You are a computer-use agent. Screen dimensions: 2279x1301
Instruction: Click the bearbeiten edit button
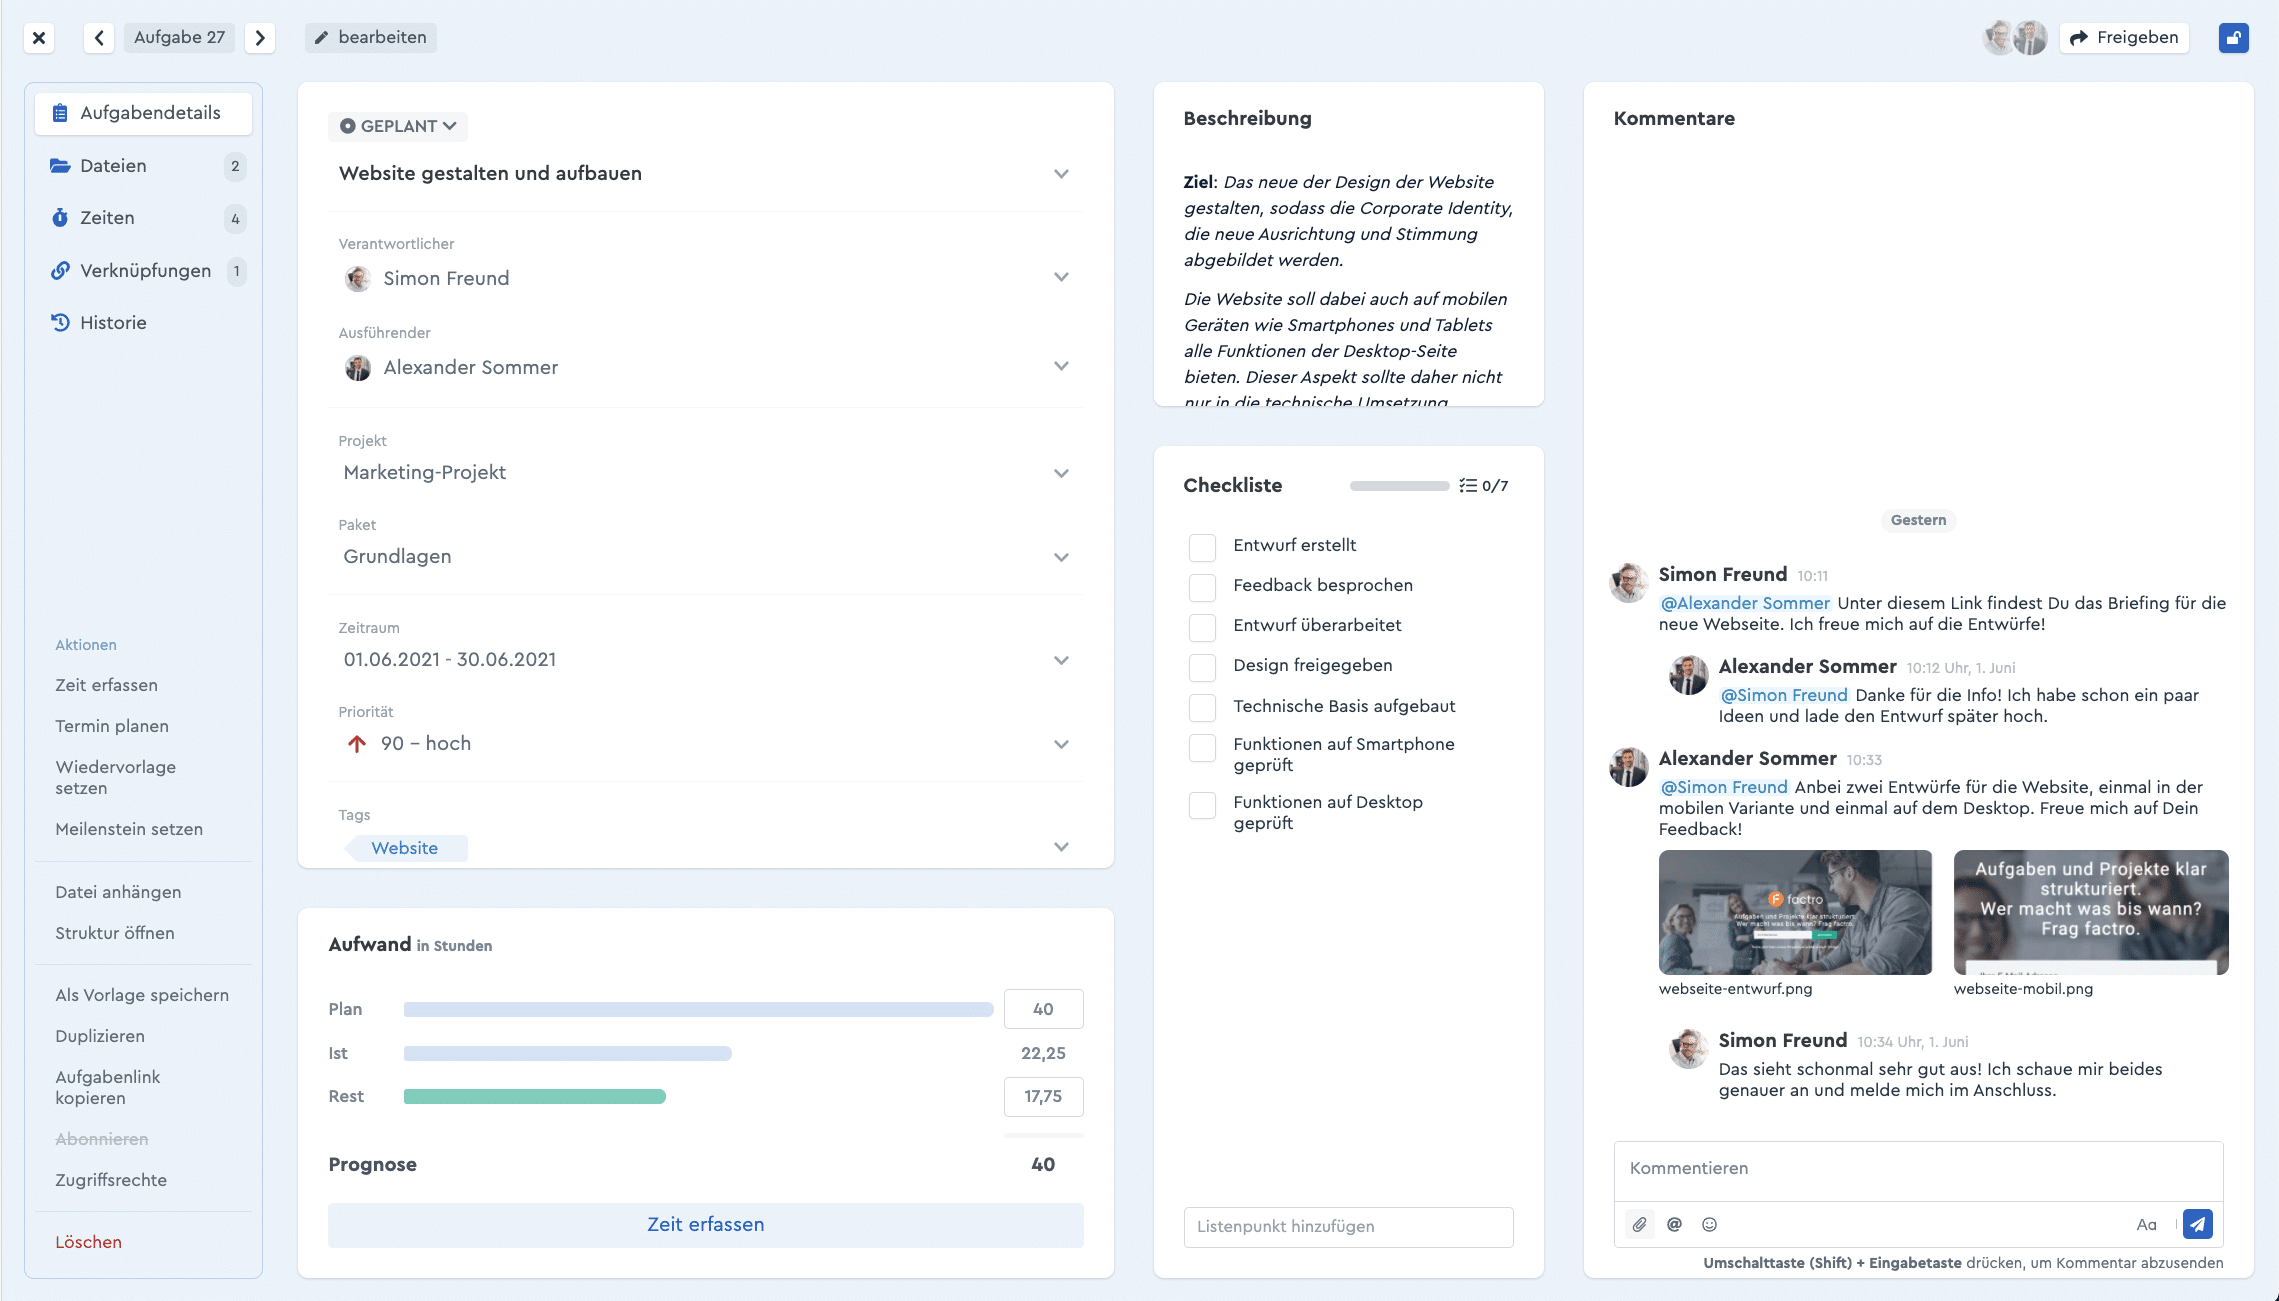pyautogui.click(x=371, y=38)
